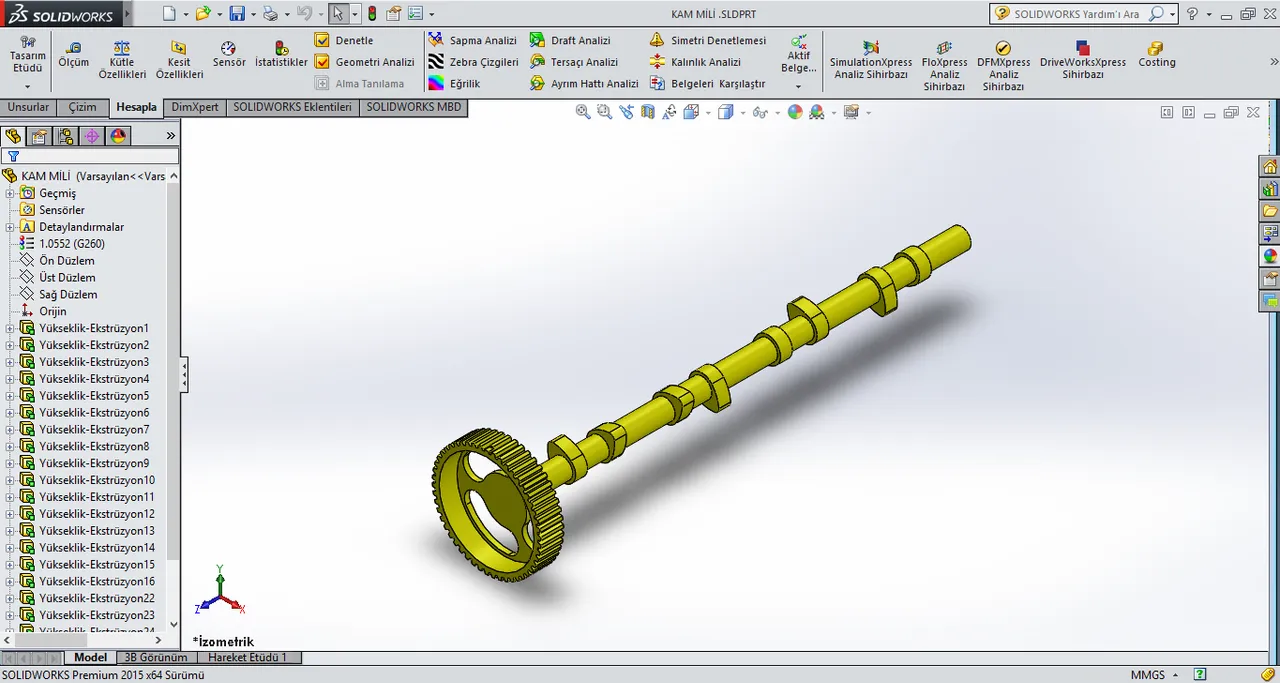The image size is (1280, 683).
Task: Run Tersaçı Analizi undercut analysis
Action: (x=574, y=62)
